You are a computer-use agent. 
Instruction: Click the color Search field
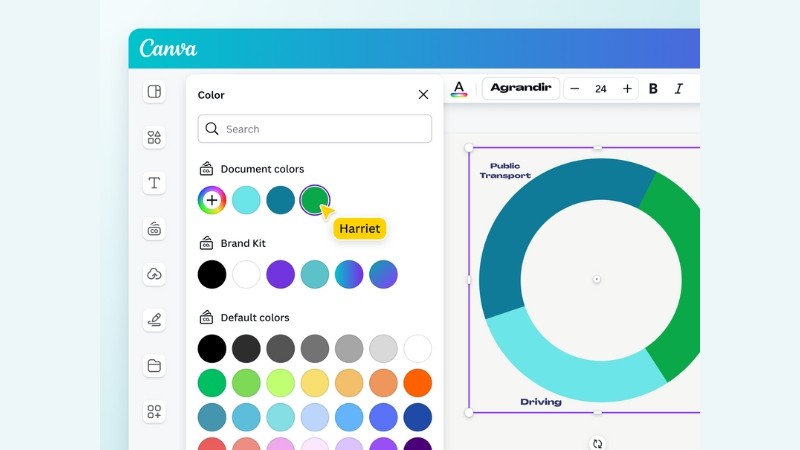pos(315,129)
